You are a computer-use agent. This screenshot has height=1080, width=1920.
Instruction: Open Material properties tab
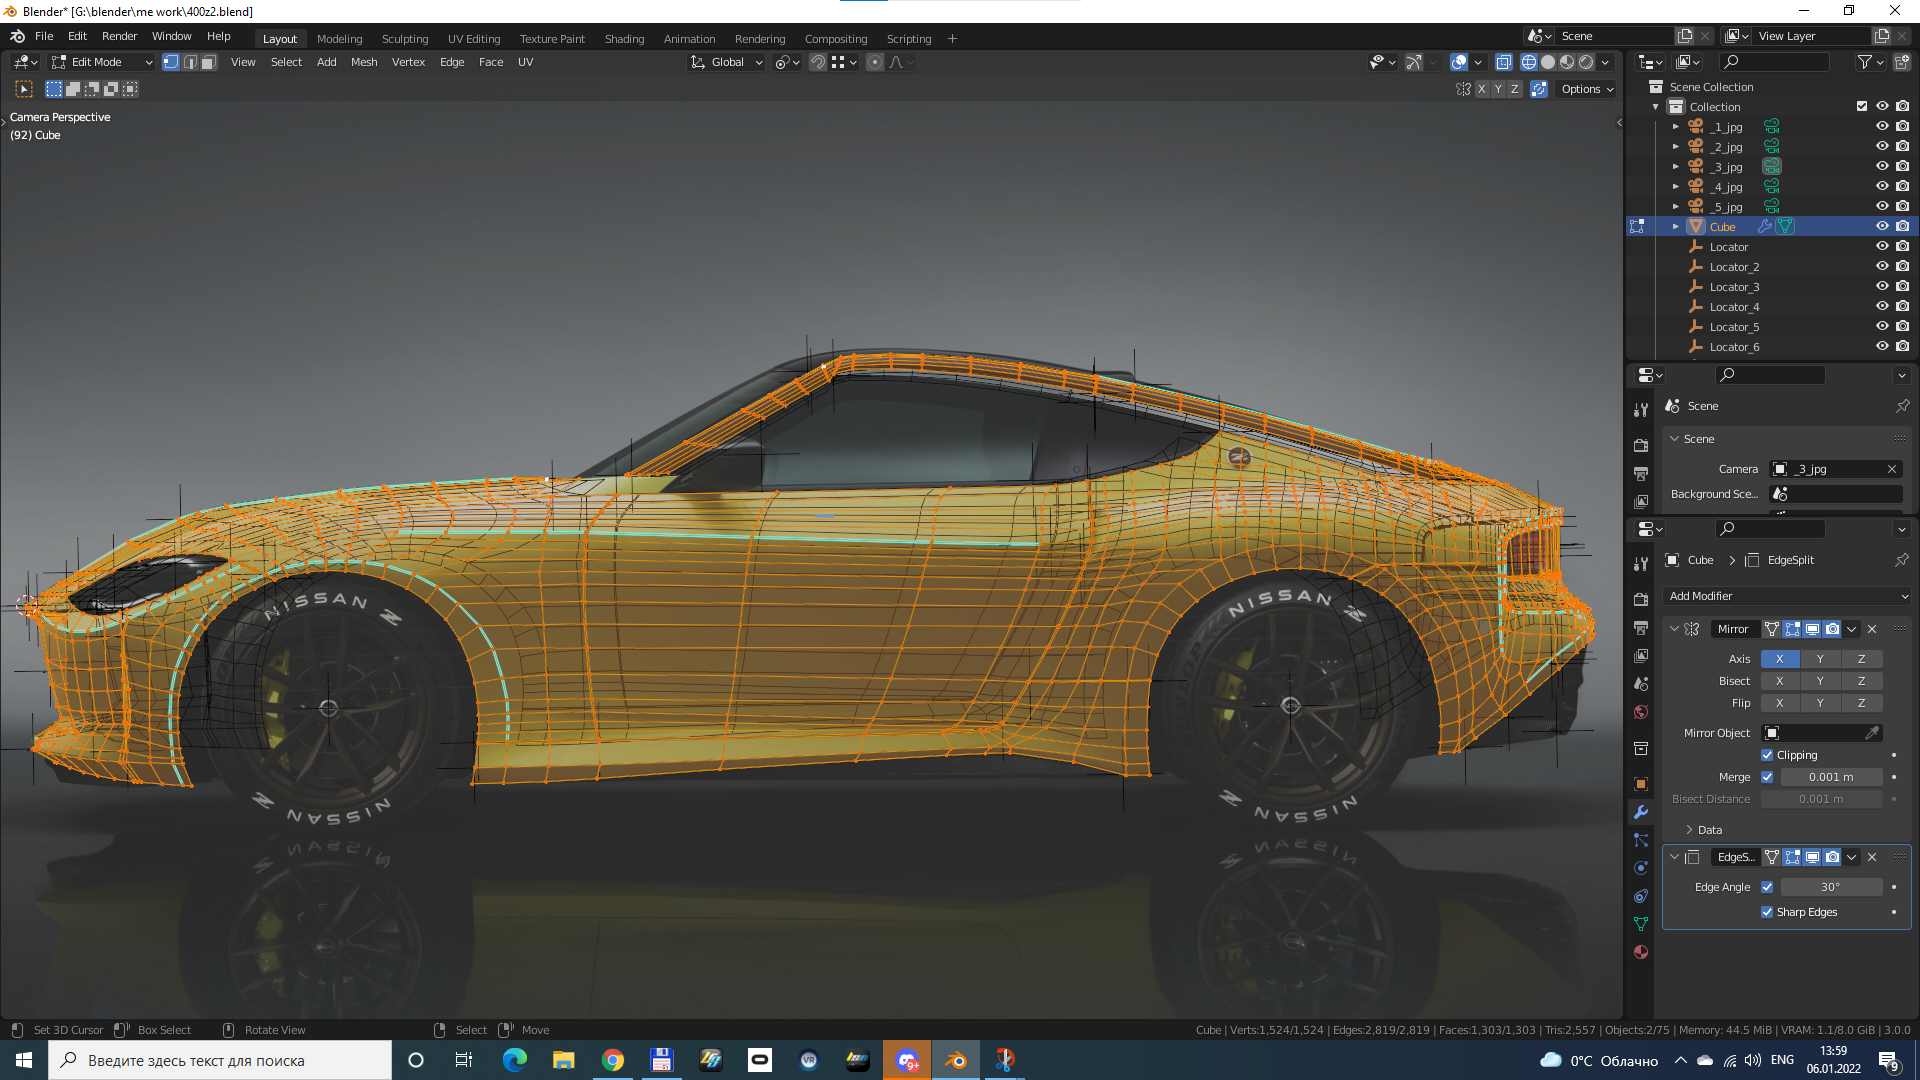coord(1640,952)
